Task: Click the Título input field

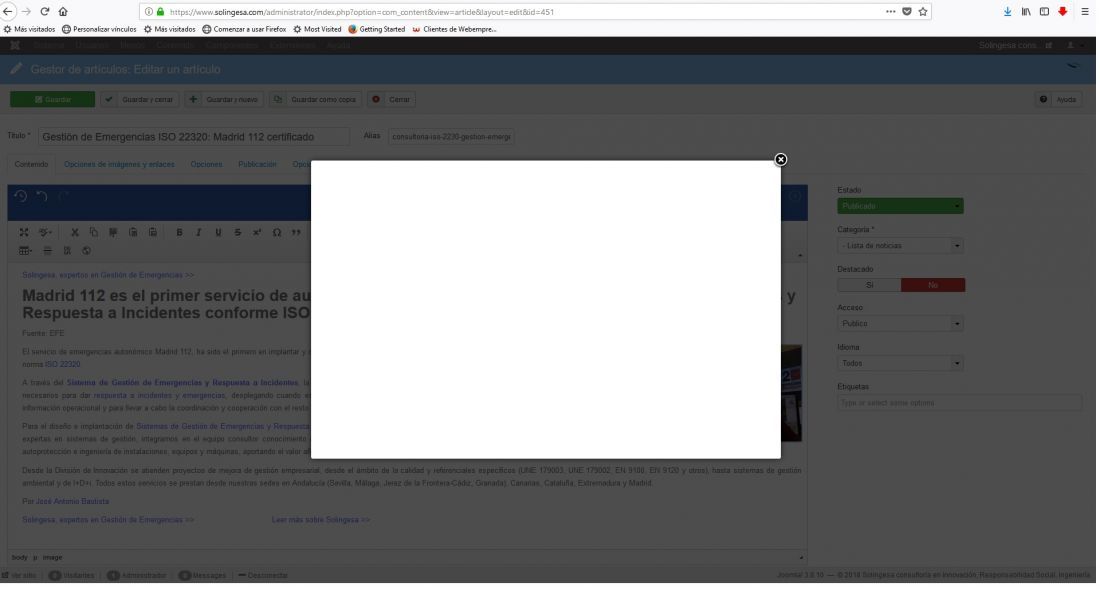Action: coord(193,137)
